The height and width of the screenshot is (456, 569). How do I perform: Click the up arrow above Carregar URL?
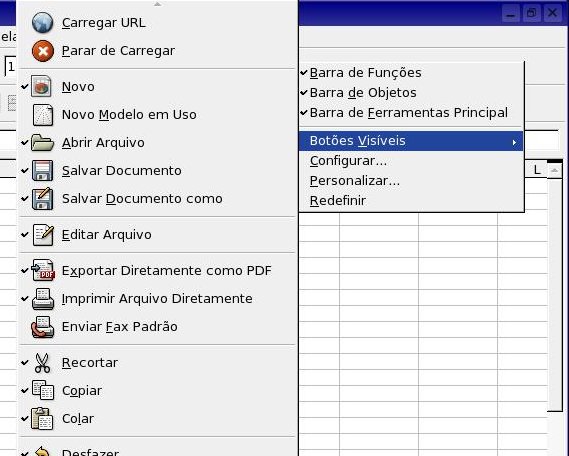coord(157,4)
